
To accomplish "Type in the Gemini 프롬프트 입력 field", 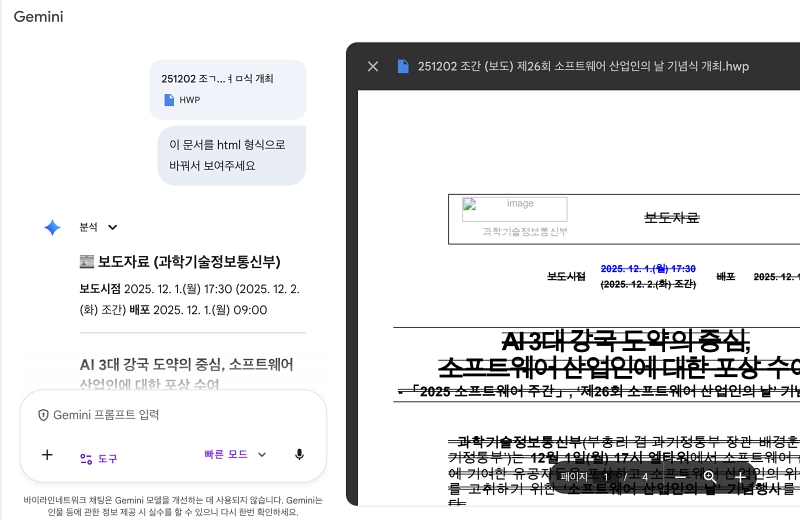I will pyautogui.click(x=170, y=415).
